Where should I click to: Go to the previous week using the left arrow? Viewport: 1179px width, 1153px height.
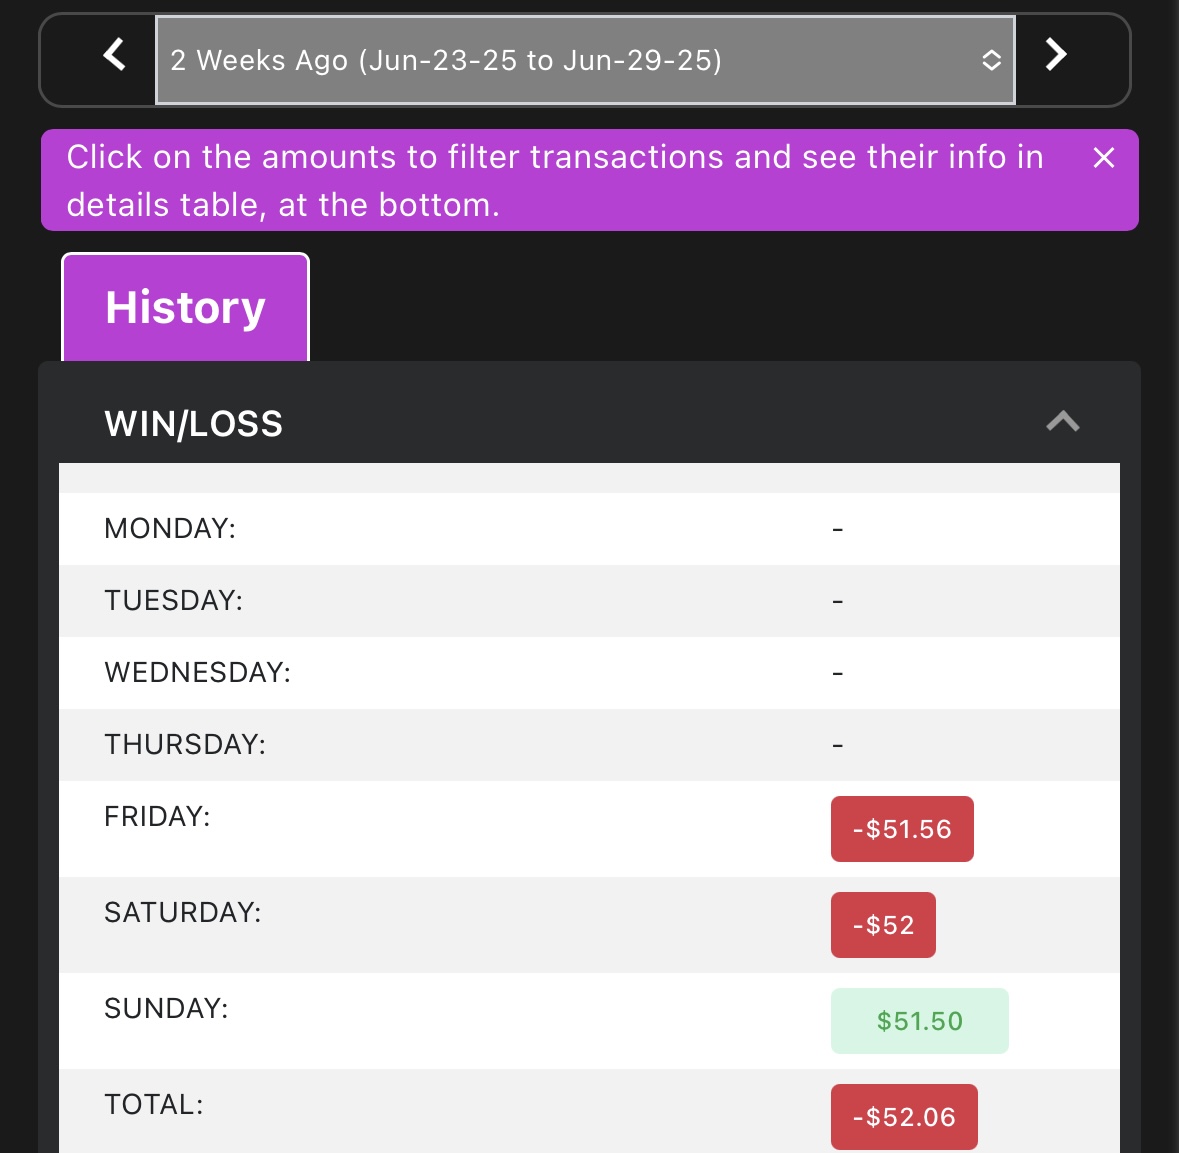pyautogui.click(x=115, y=55)
